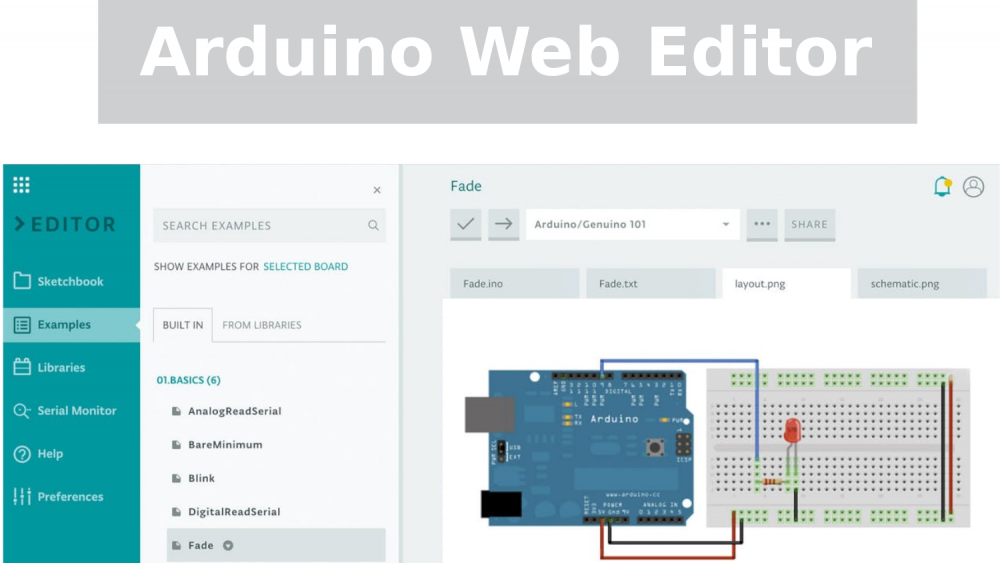Screen dimensions: 1000x563
Task: Select the layout.png tab
Action: [786, 284]
